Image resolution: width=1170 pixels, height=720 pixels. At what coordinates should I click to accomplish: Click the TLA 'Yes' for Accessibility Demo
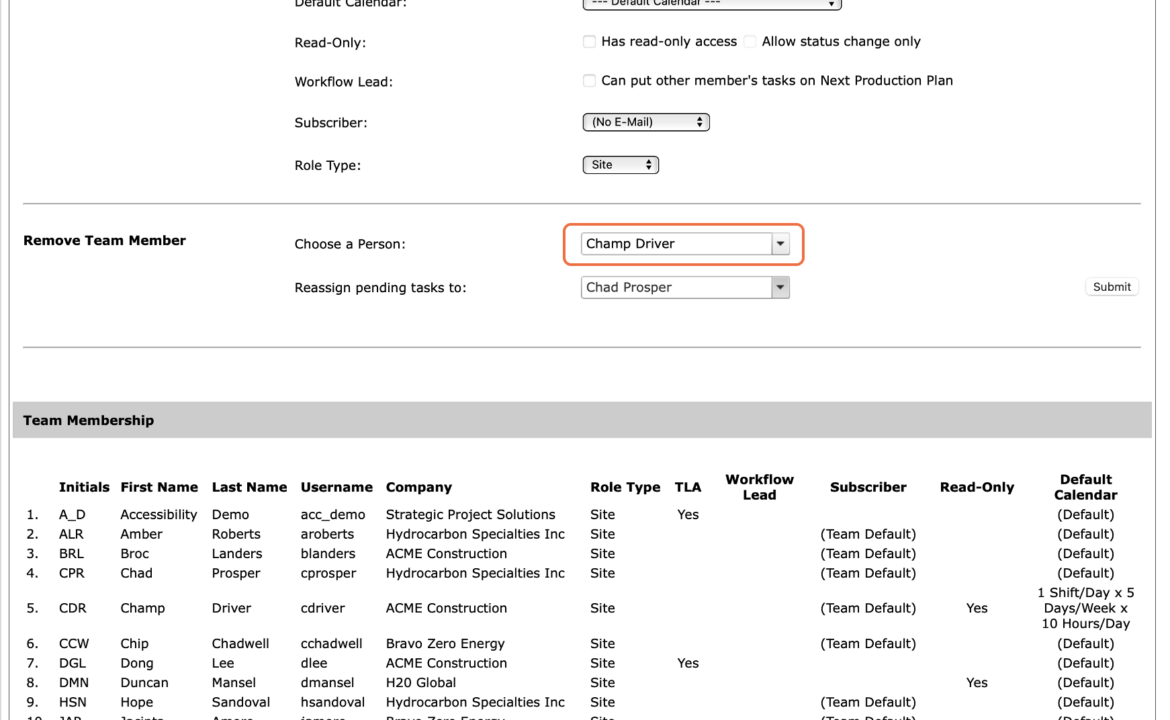(x=688, y=515)
